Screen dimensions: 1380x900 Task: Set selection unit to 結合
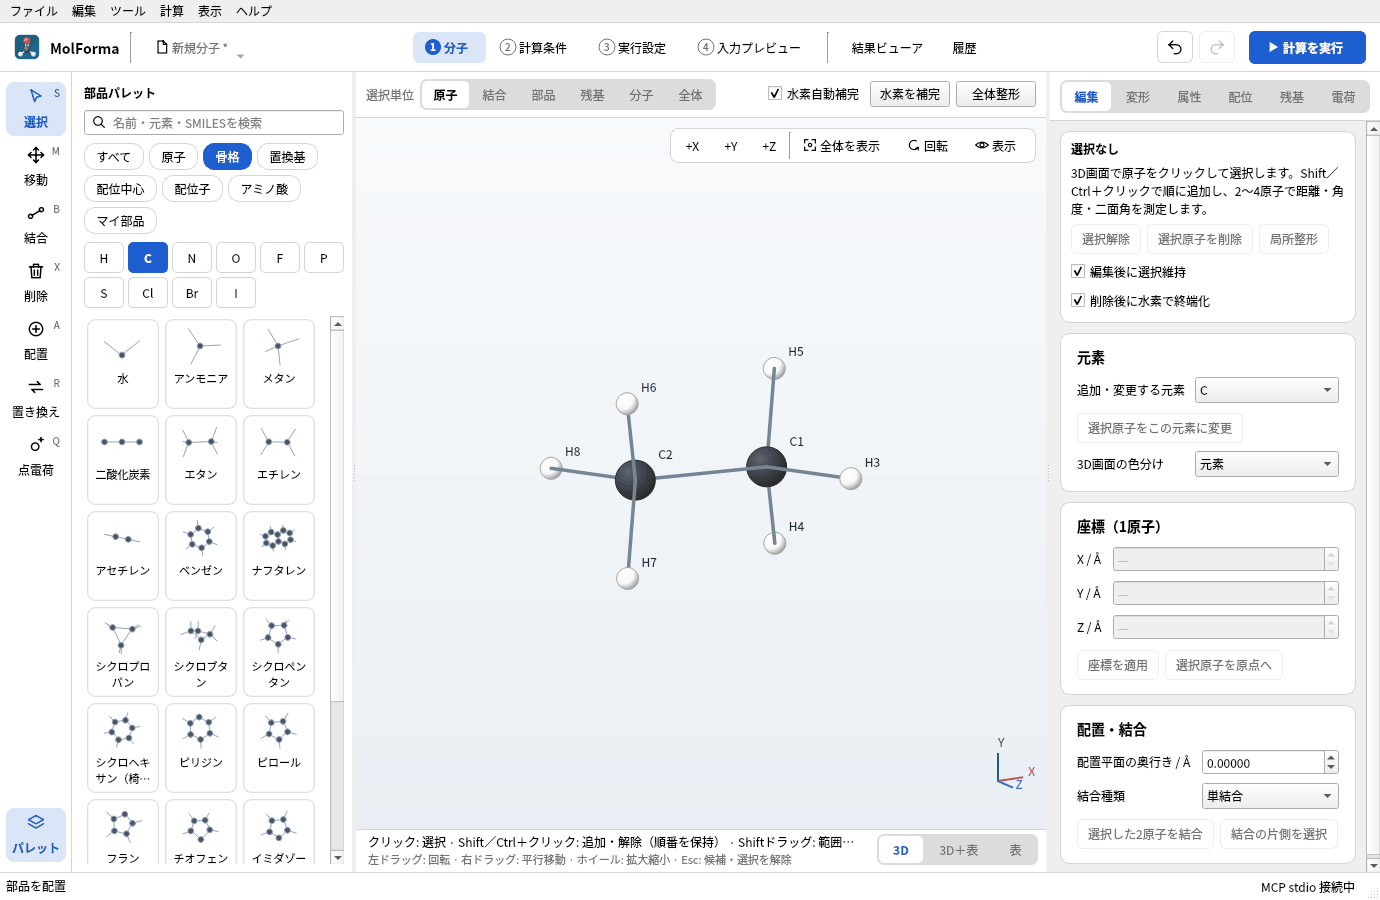click(494, 95)
